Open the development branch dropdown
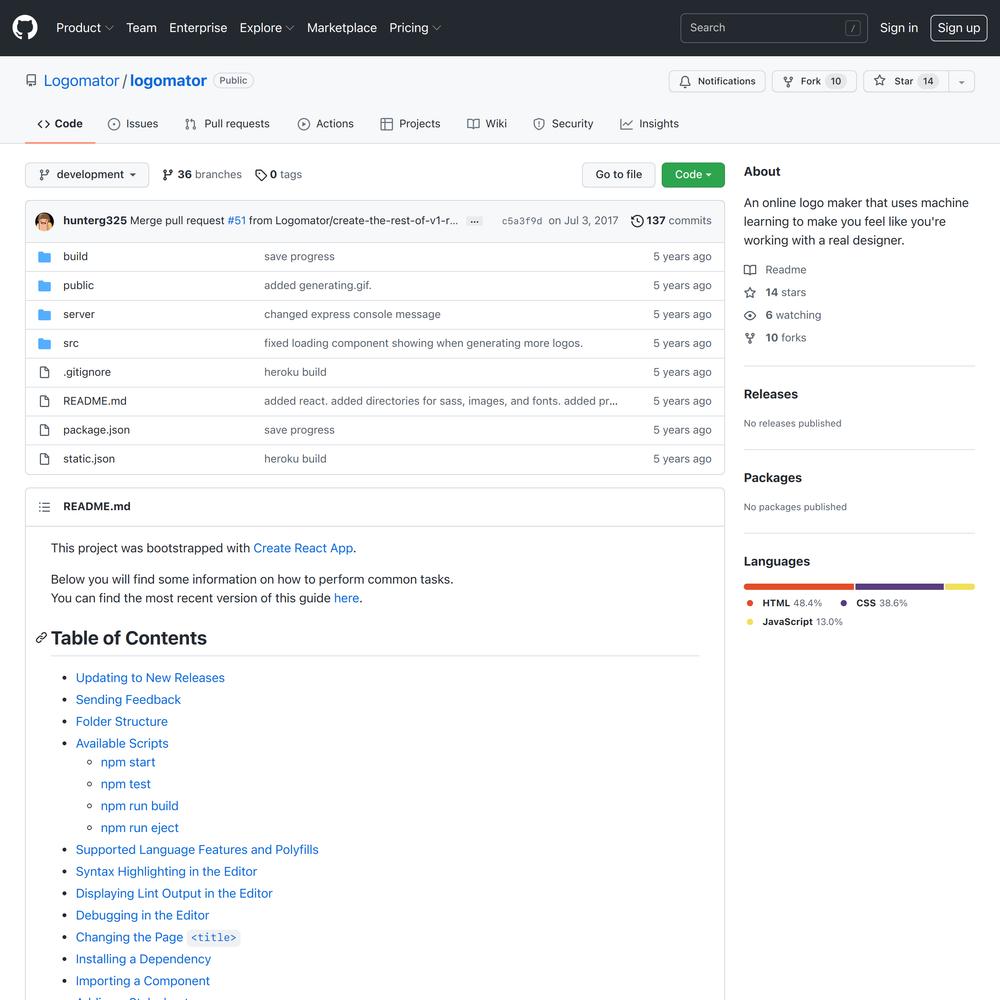The width and height of the screenshot is (1000, 1000). pyautogui.click(x=87, y=175)
